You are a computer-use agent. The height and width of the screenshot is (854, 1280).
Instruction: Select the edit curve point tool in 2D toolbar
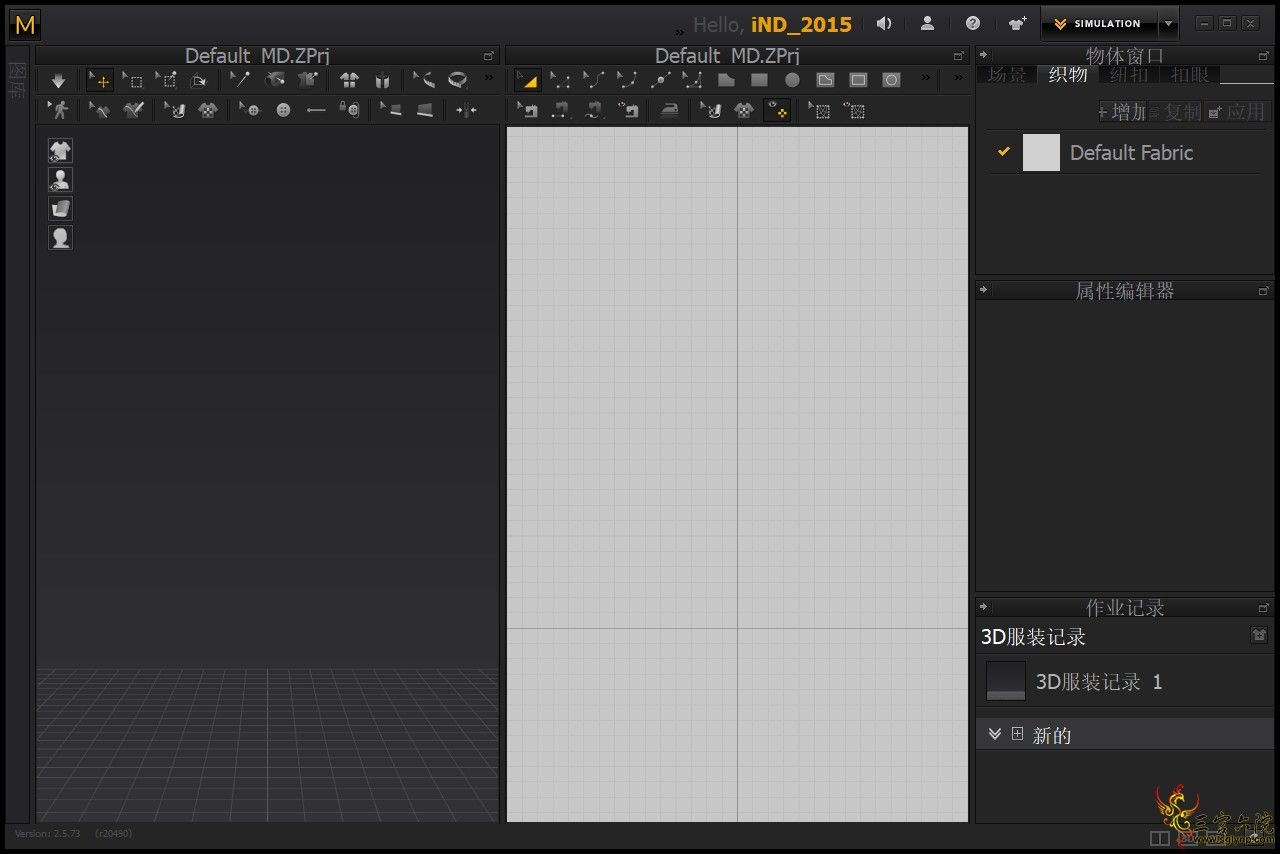pyautogui.click(x=626, y=80)
